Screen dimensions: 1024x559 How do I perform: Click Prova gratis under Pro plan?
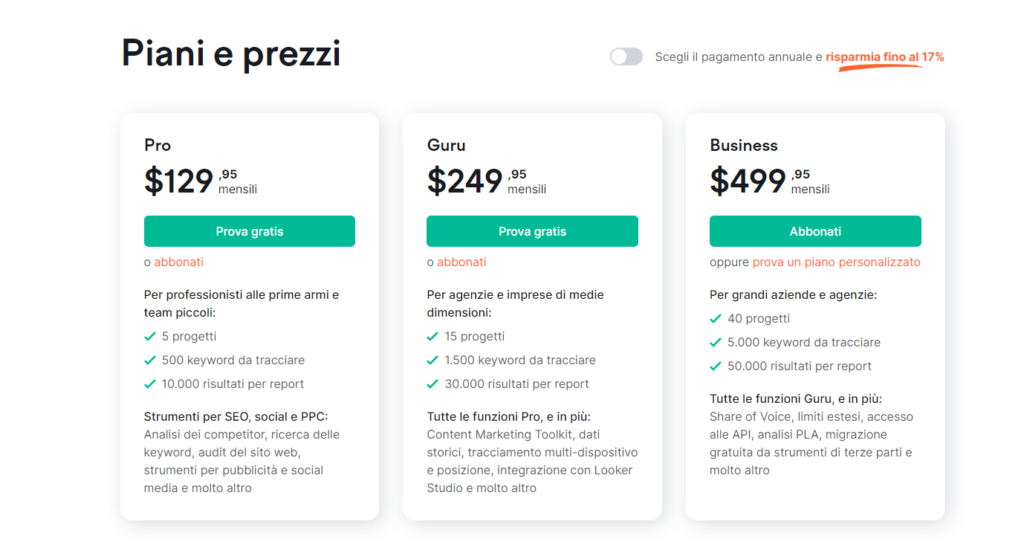coord(249,231)
